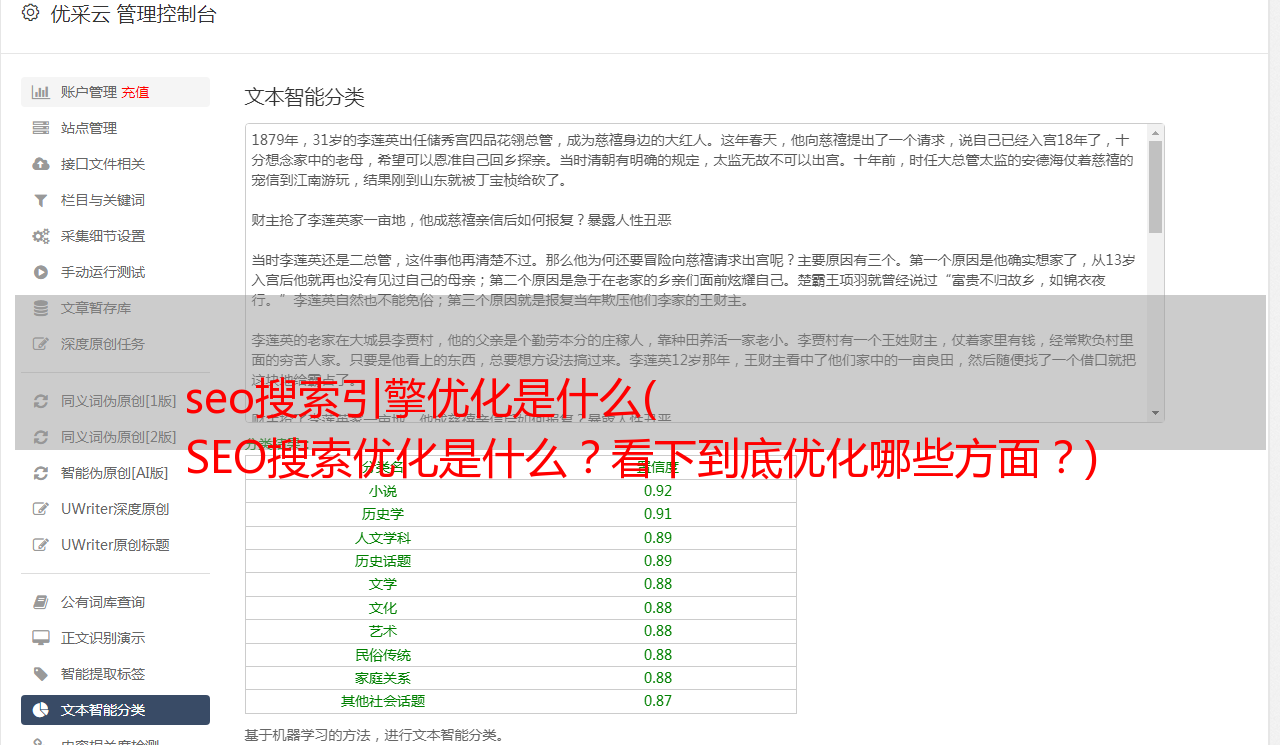Click the 家庭关系 category cell
This screenshot has width=1280, height=745.
[383, 678]
